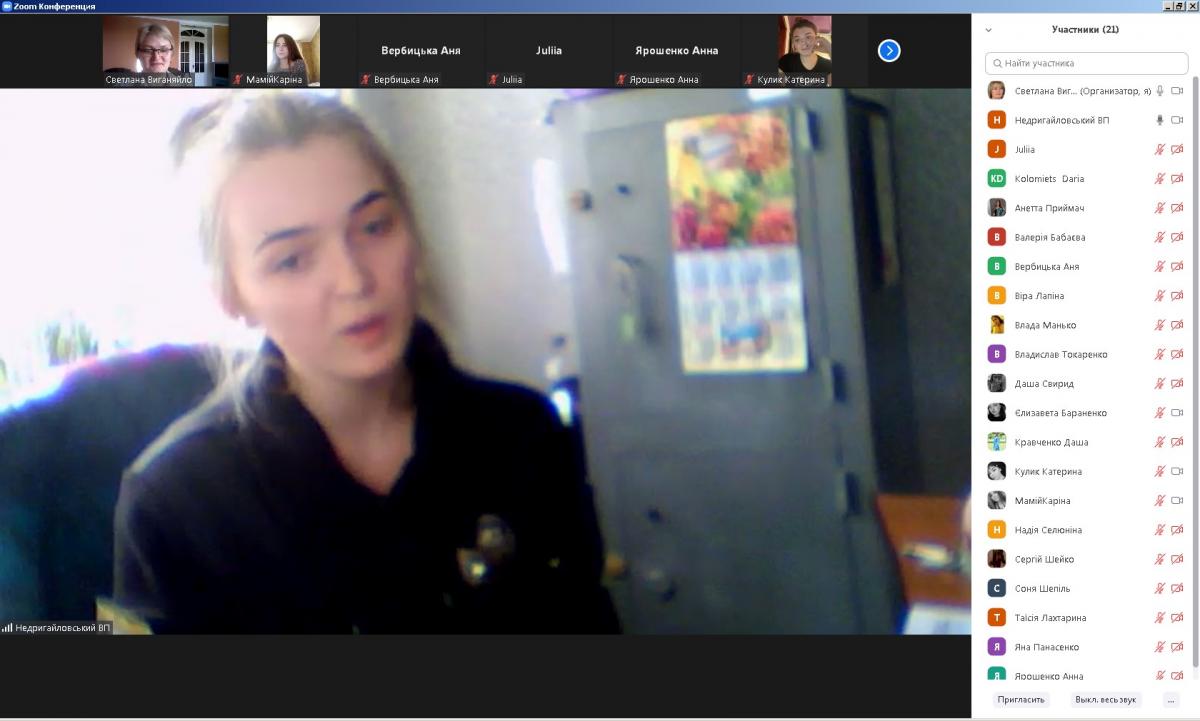This screenshot has width=1200, height=721.
Task: Click muted mic icon for Надія Селюніна
Action: (1160, 529)
